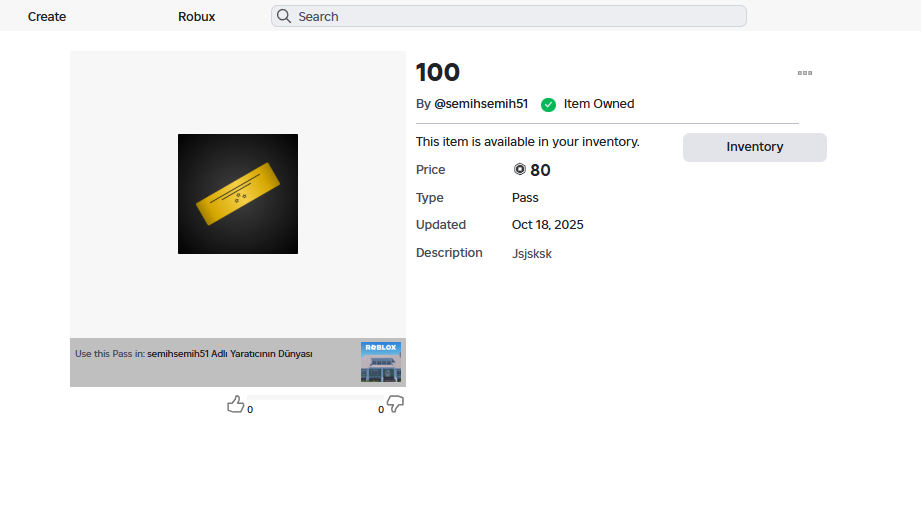921x515 pixels.
Task: Click the Item Owned label
Action: point(598,104)
